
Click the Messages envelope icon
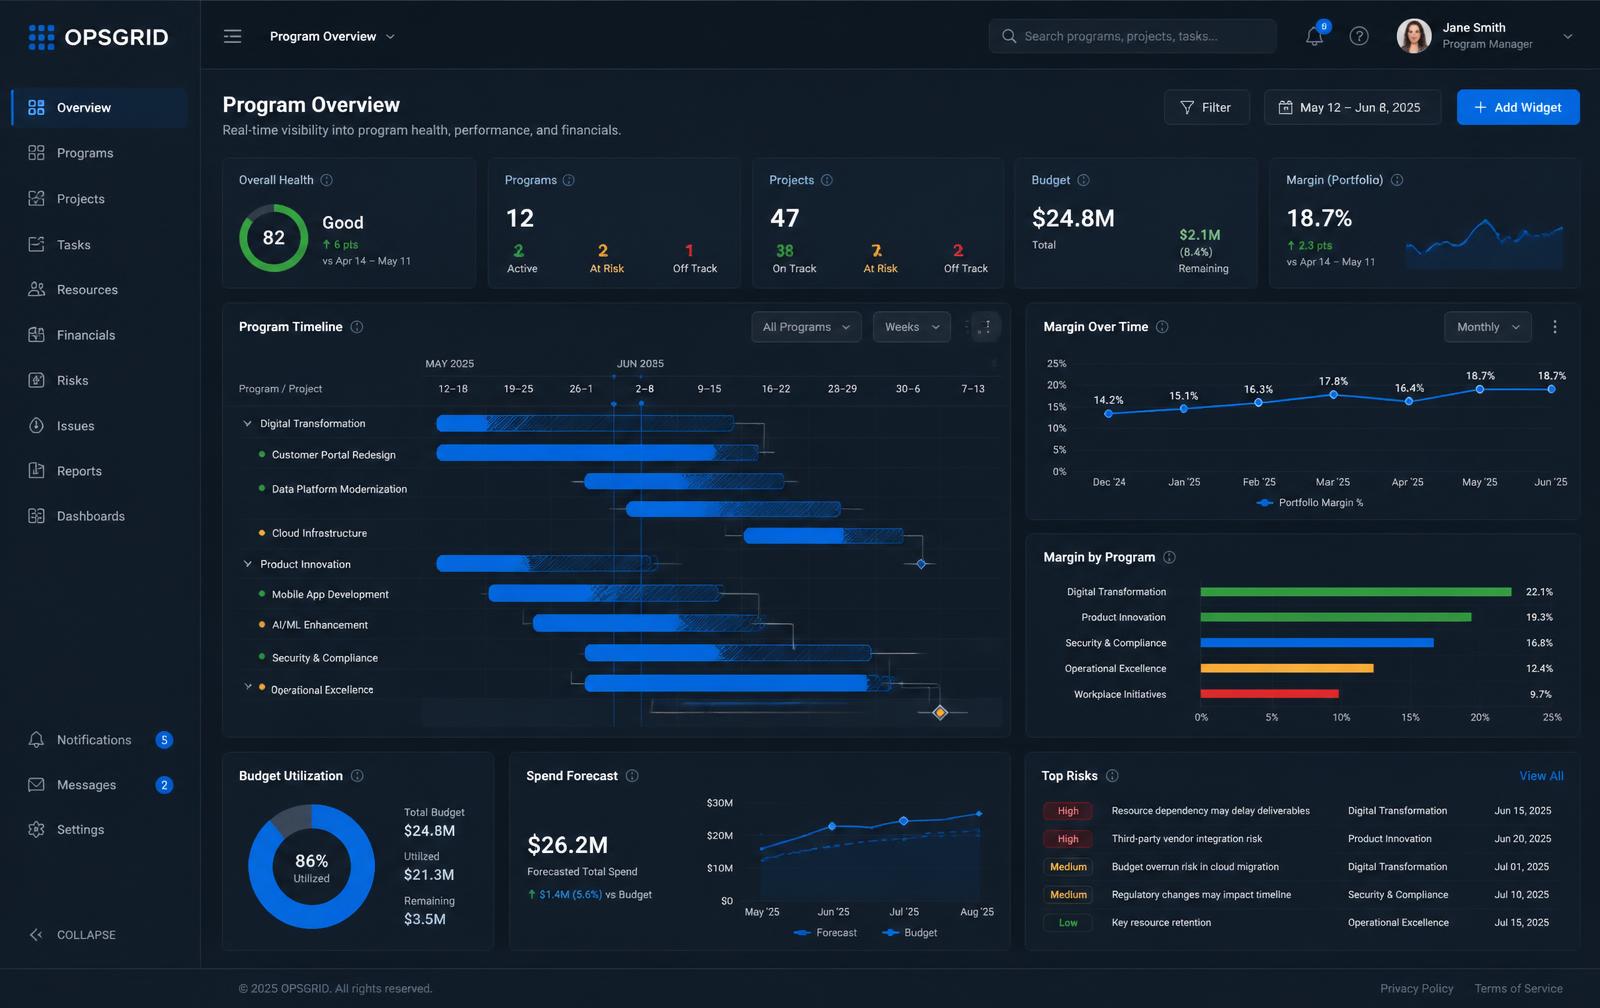click(x=37, y=785)
